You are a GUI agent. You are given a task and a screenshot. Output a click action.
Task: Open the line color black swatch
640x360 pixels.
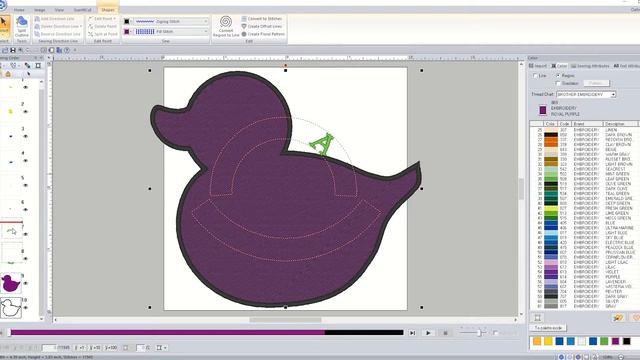click(x=127, y=21)
